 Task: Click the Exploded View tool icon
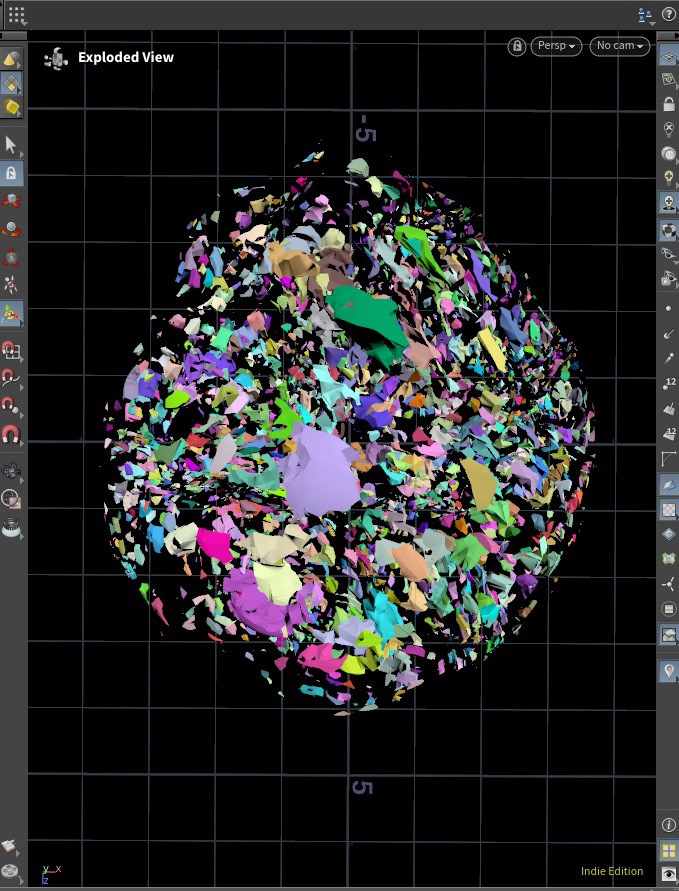point(56,58)
